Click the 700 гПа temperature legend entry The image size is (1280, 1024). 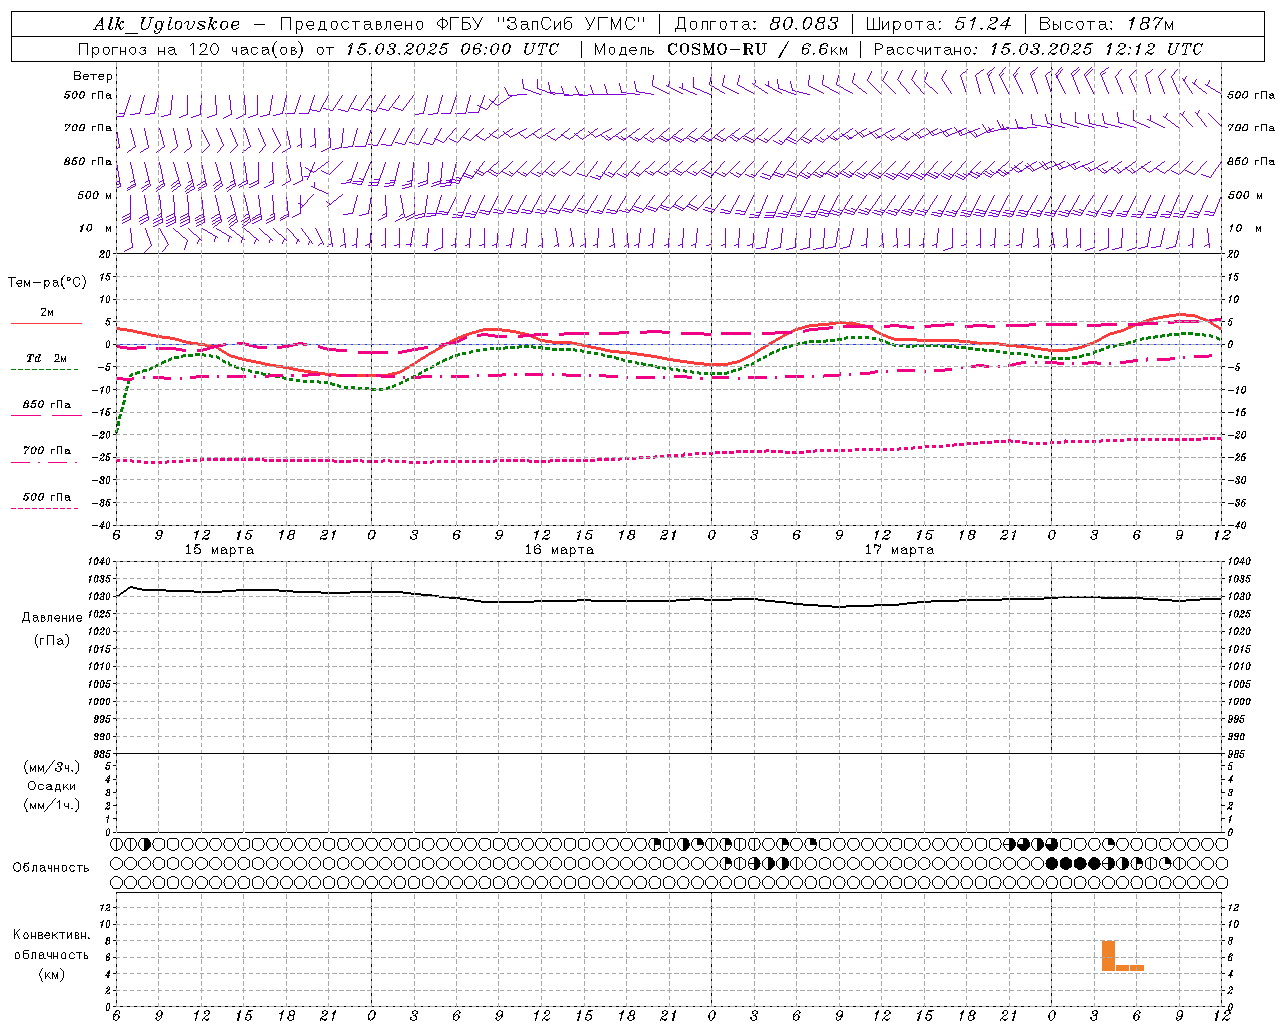click(46, 451)
